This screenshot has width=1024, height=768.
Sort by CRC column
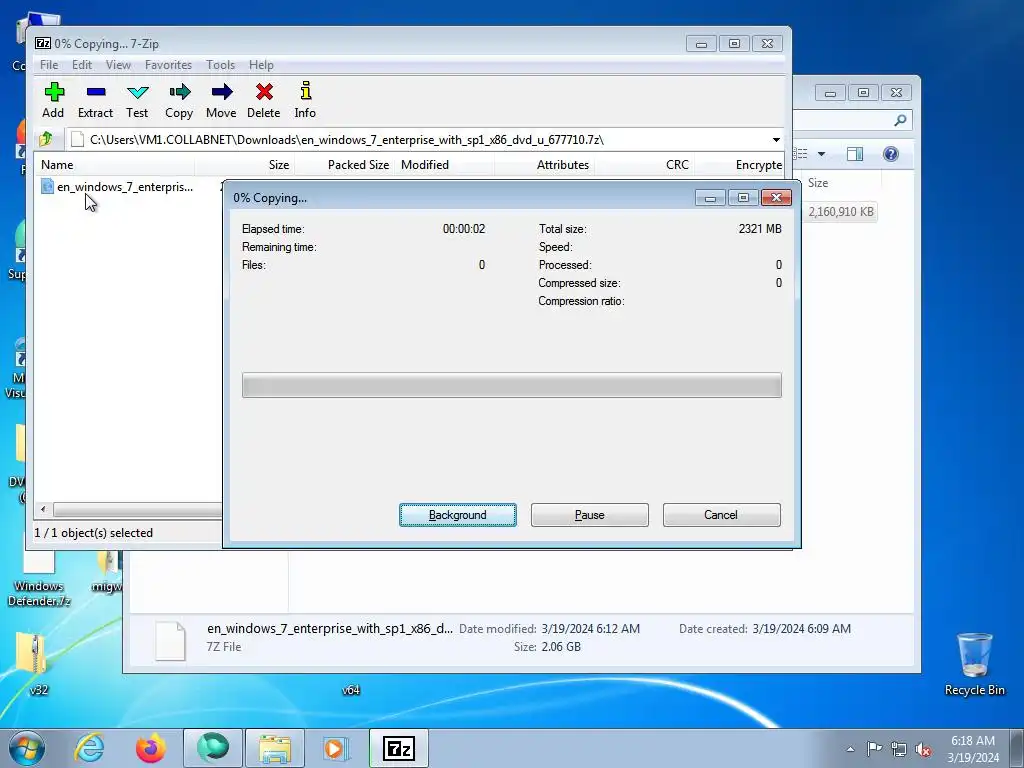pyautogui.click(x=645, y=165)
